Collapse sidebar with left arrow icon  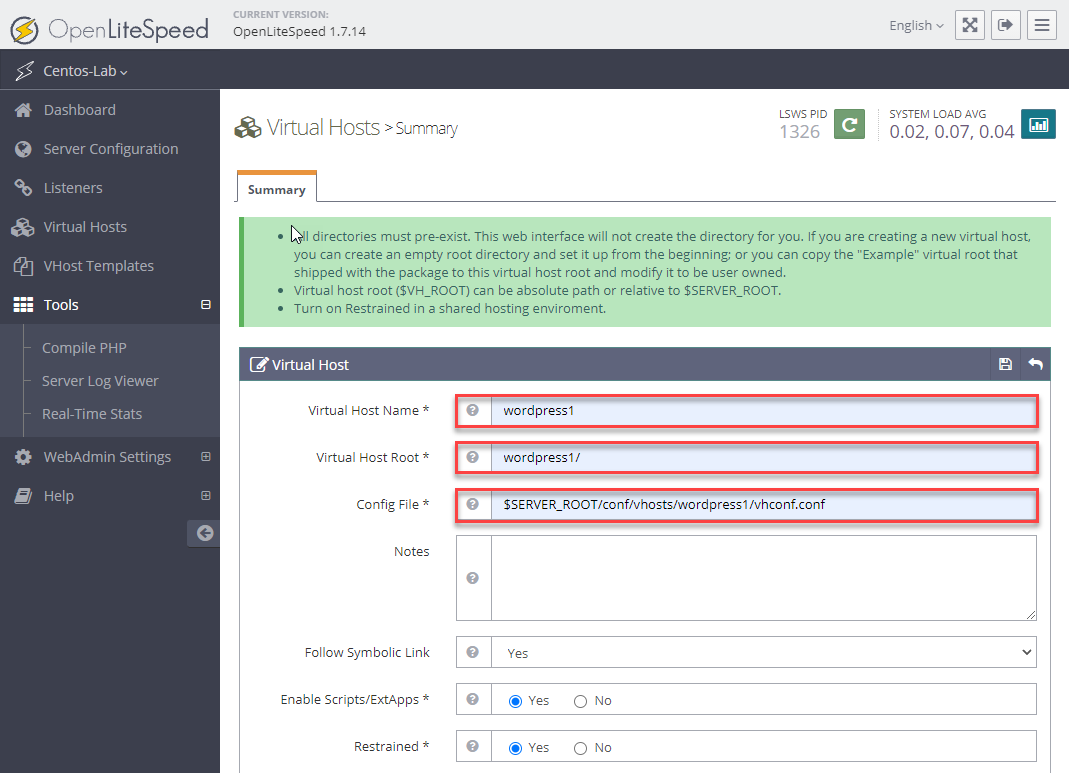coord(205,533)
